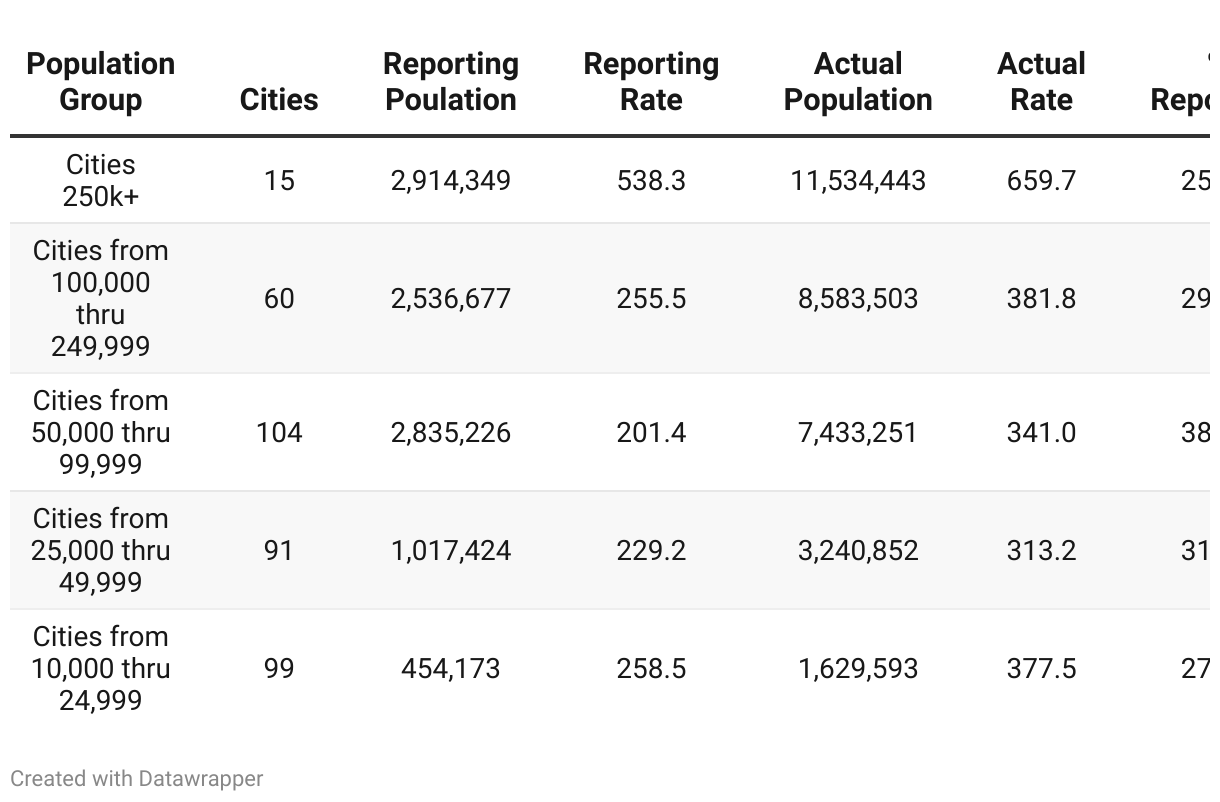Click the Actual Population column header
The image size is (1220, 802).
[x=858, y=82]
